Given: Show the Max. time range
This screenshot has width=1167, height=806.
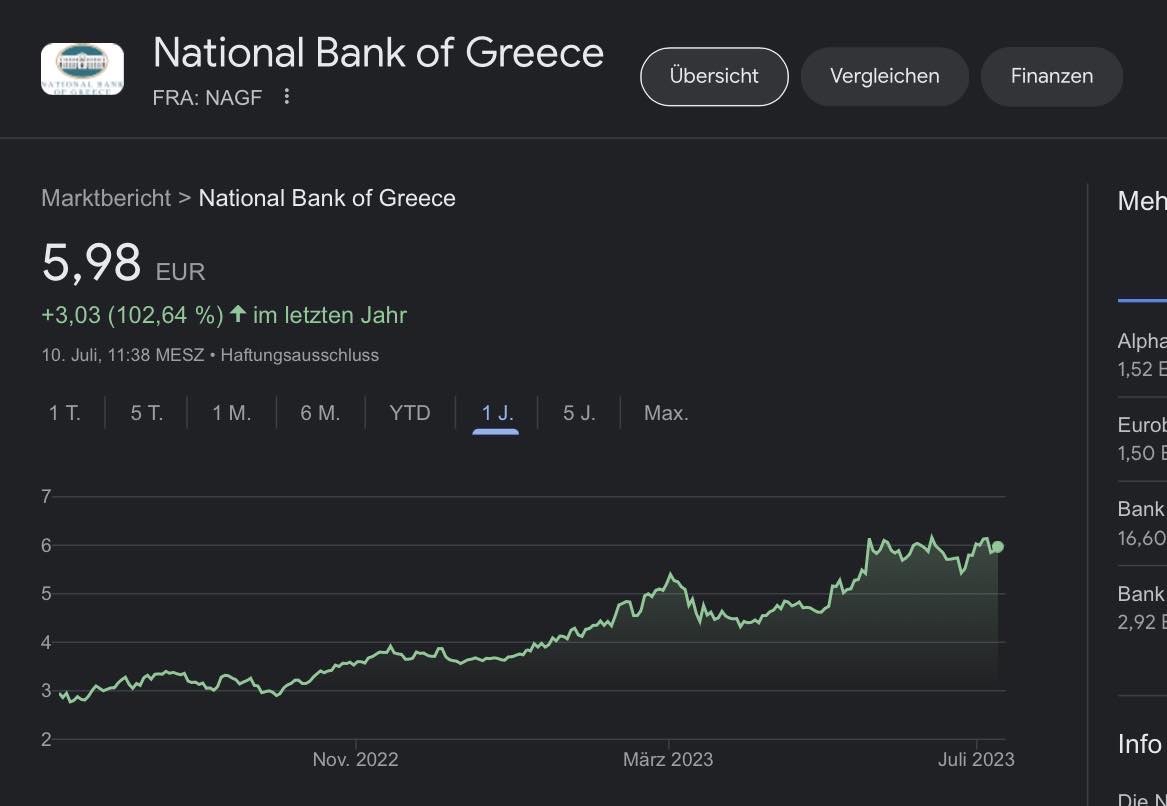Looking at the screenshot, I should coord(666,413).
